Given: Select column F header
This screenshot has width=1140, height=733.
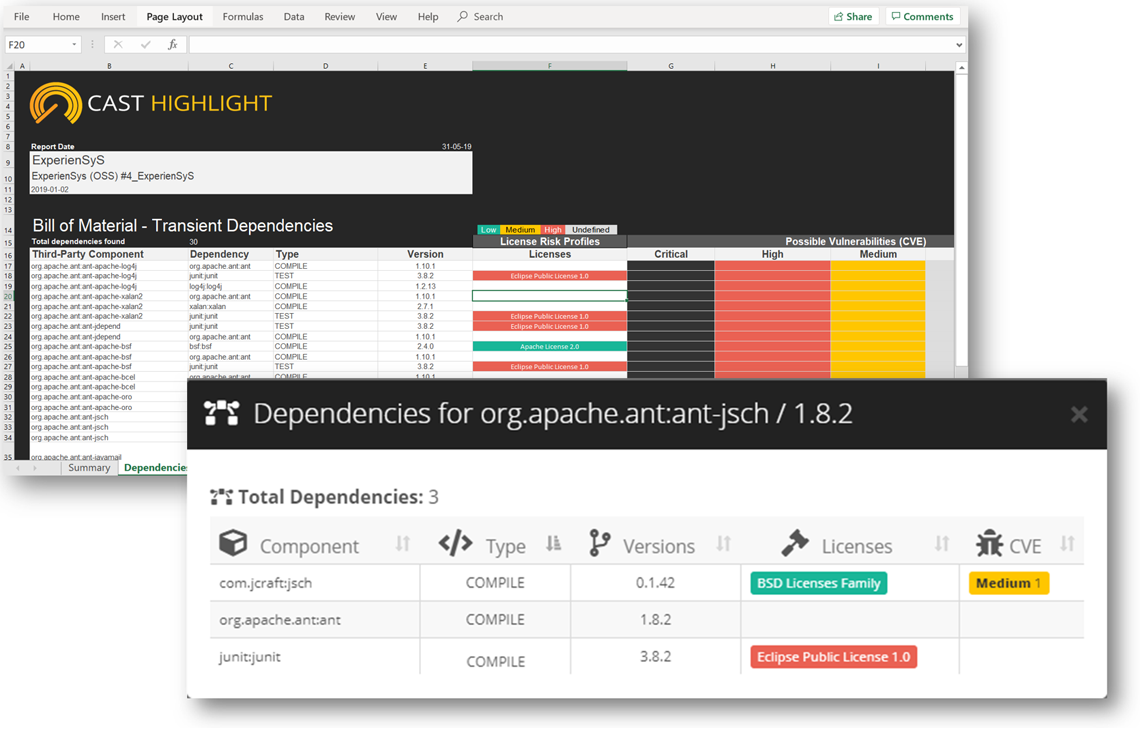Looking at the screenshot, I should [x=550, y=66].
